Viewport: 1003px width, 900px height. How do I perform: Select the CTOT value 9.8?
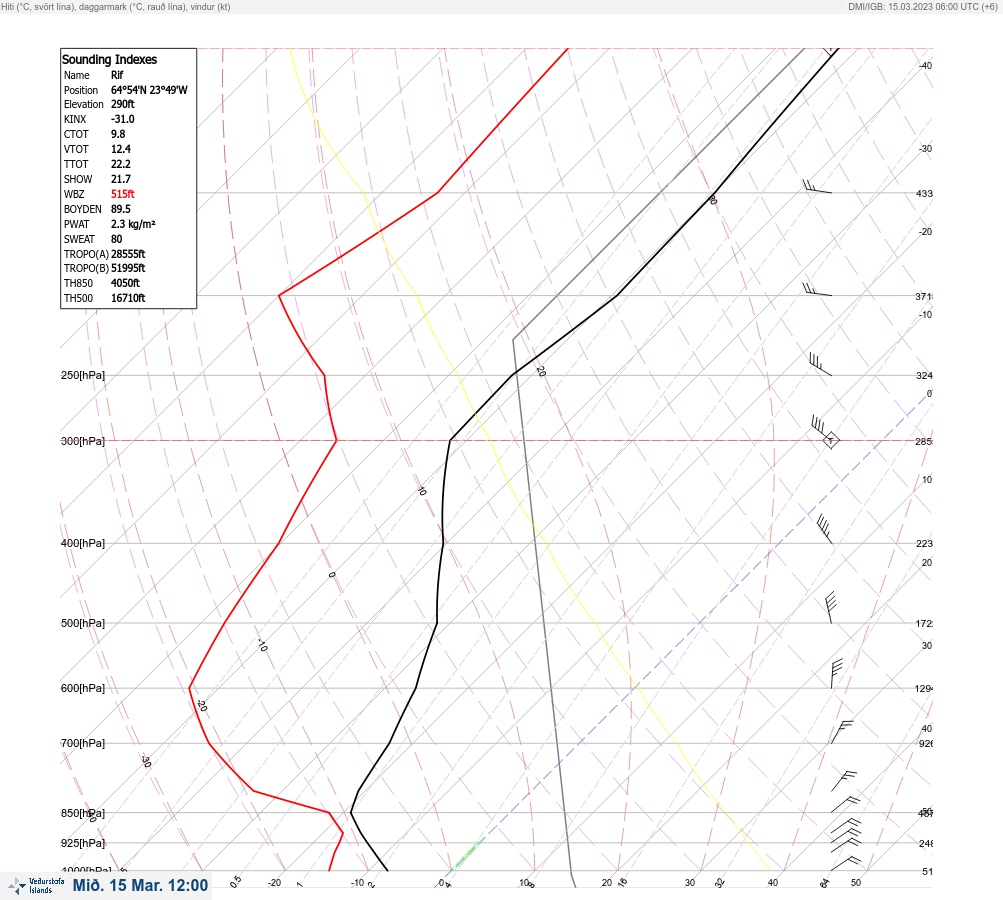118,134
